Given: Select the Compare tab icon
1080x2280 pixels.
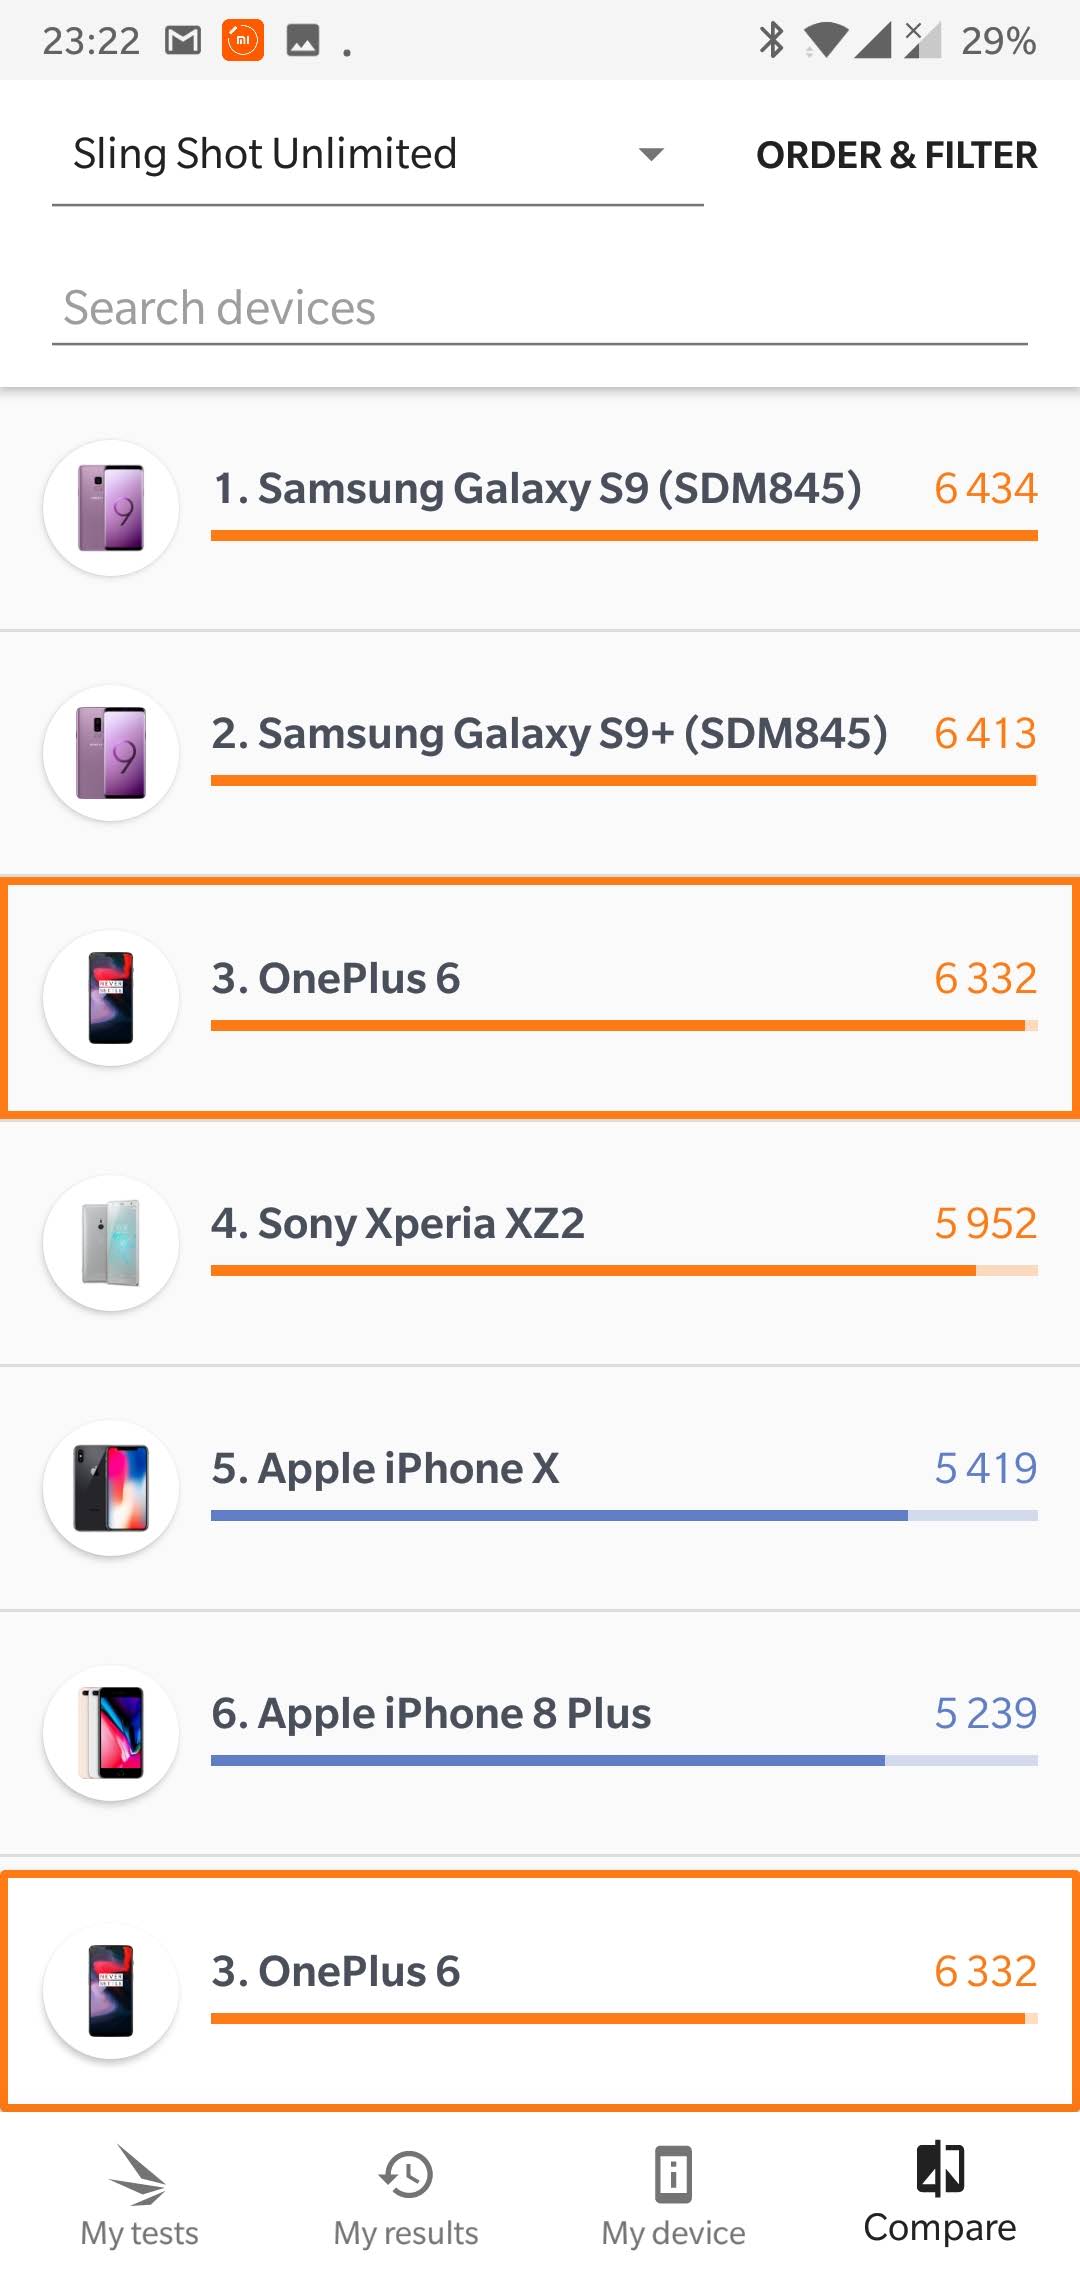Looking at the screenshot, I should click(x=940, y=2168).
